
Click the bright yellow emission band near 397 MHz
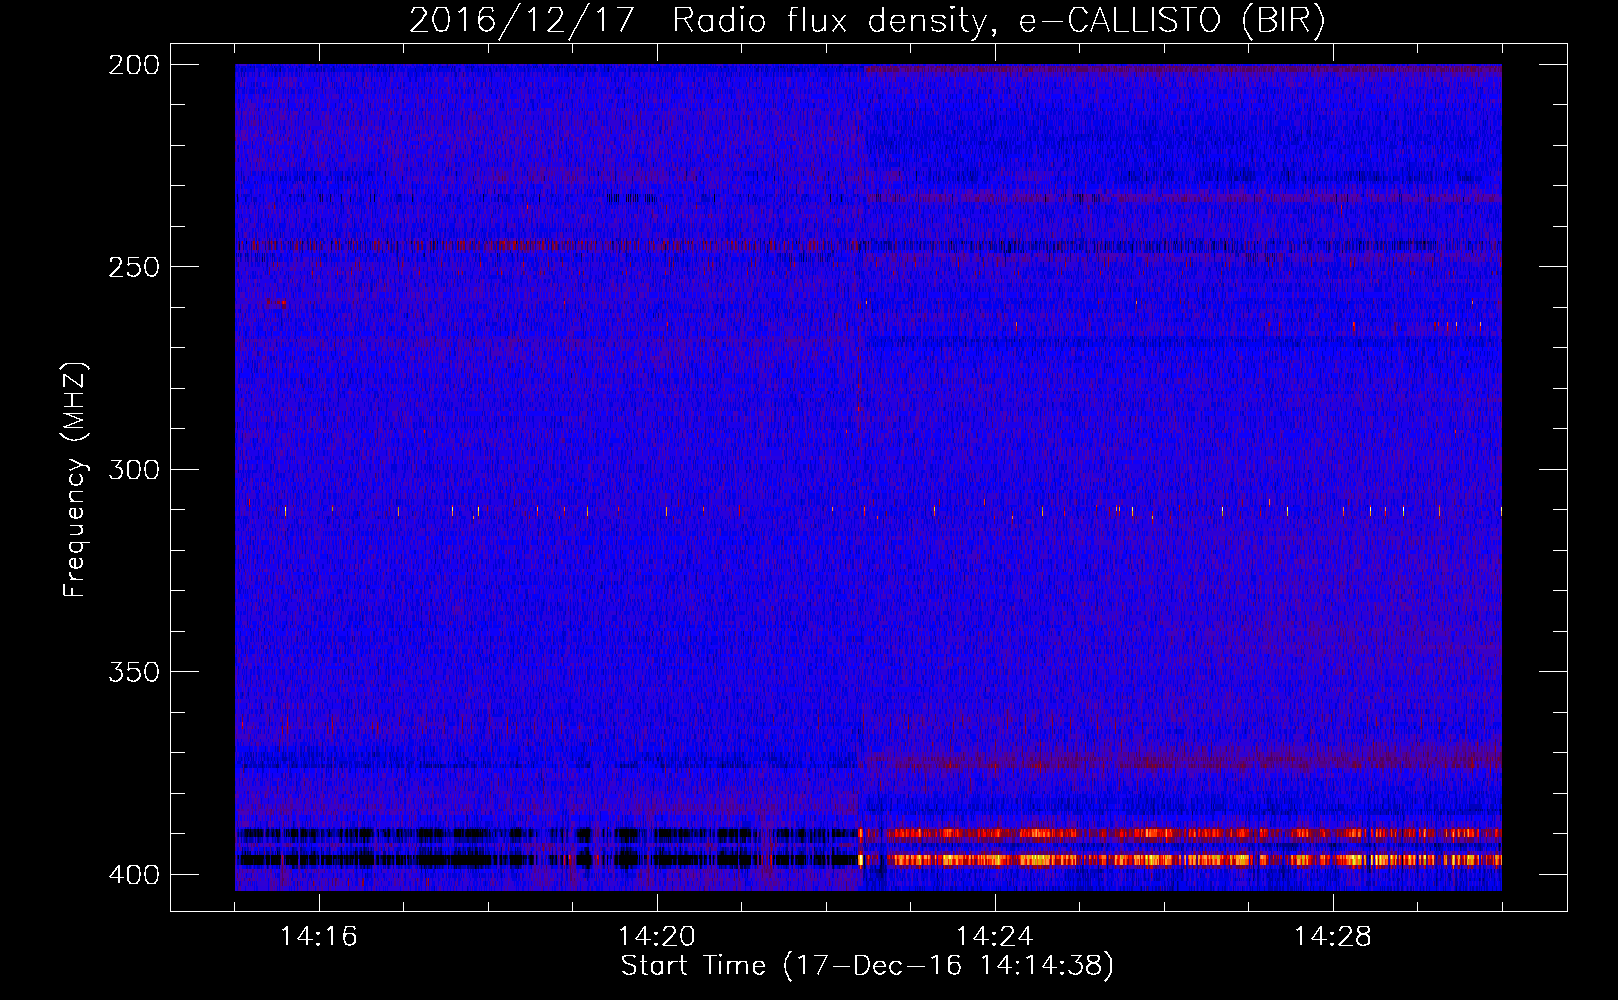1182,859
